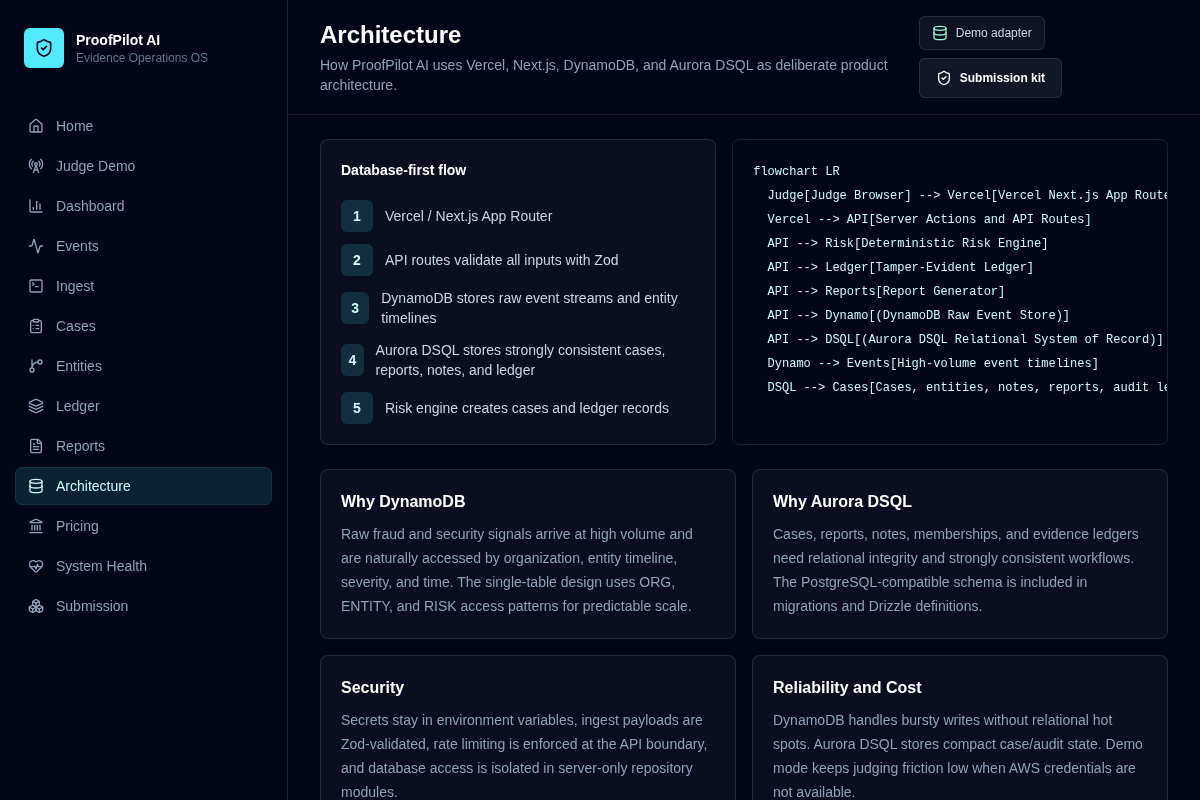Click the Events activity pulse icon
This screenshot has height=800, width=1200.
(36, 246)
